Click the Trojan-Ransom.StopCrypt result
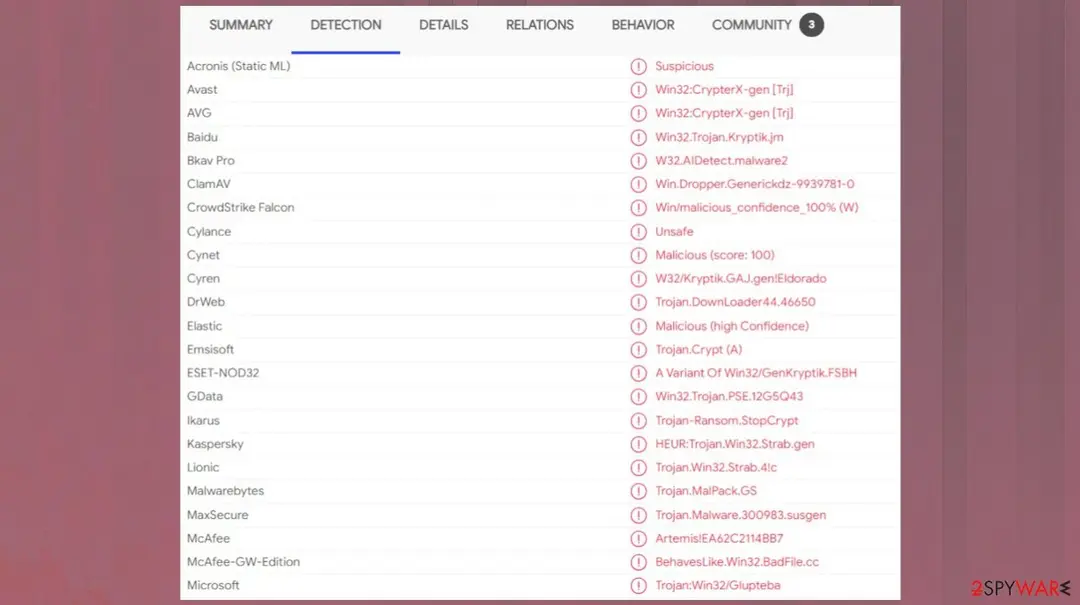The height and width of the screenshot is (605, 1080). 727,420
